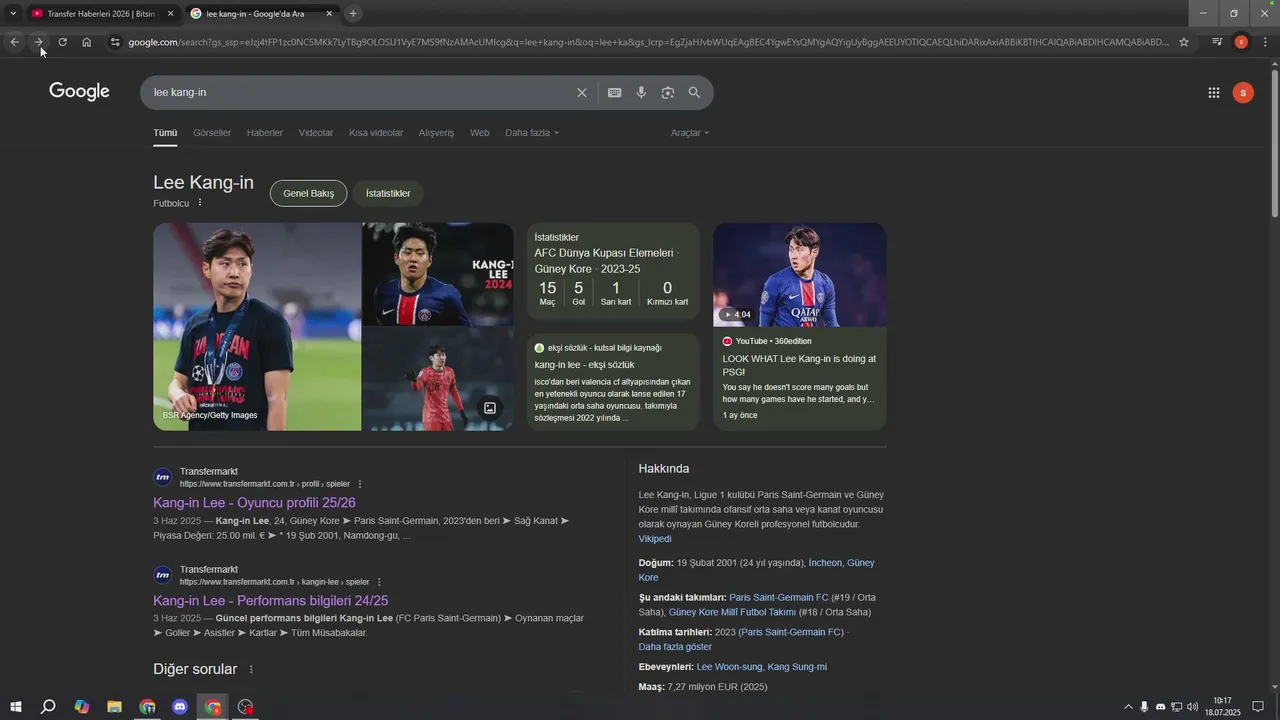This screenshot has width=1280, height=720.
Task: Switch to Web tab
Action: pyautogui.click(x=480, y=132)
